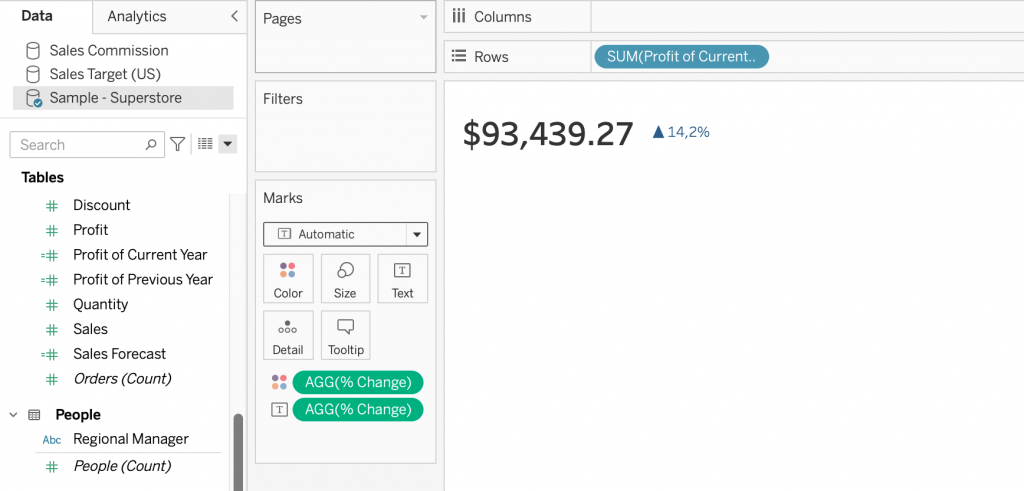Click the Sample - Superstore data source icon
1024x491 pixels.
pos(33,98)
